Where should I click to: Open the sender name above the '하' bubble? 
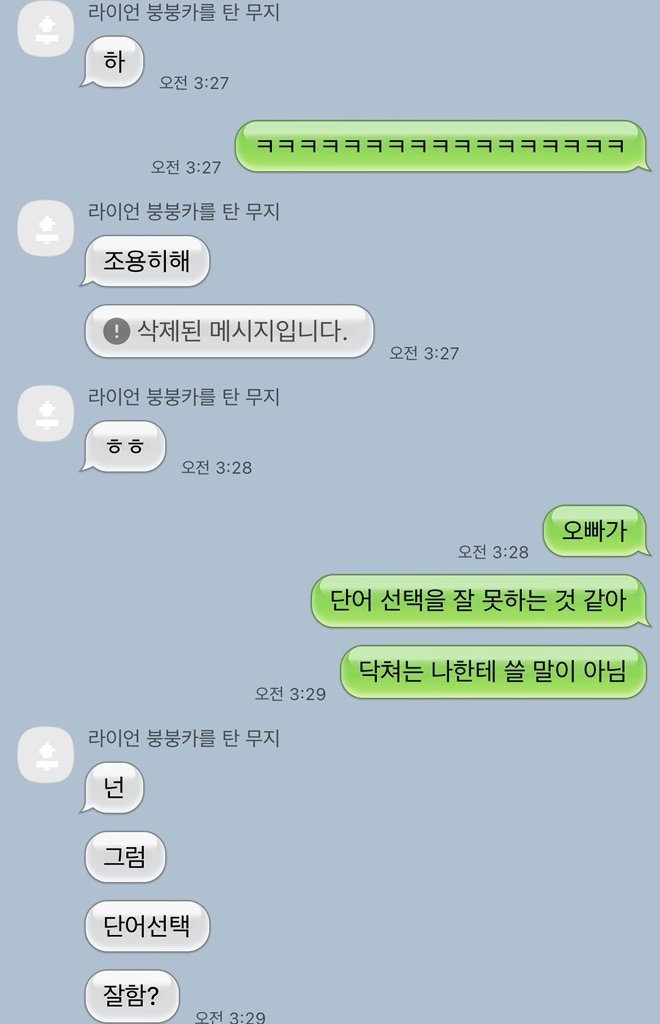tap(183, 12)
